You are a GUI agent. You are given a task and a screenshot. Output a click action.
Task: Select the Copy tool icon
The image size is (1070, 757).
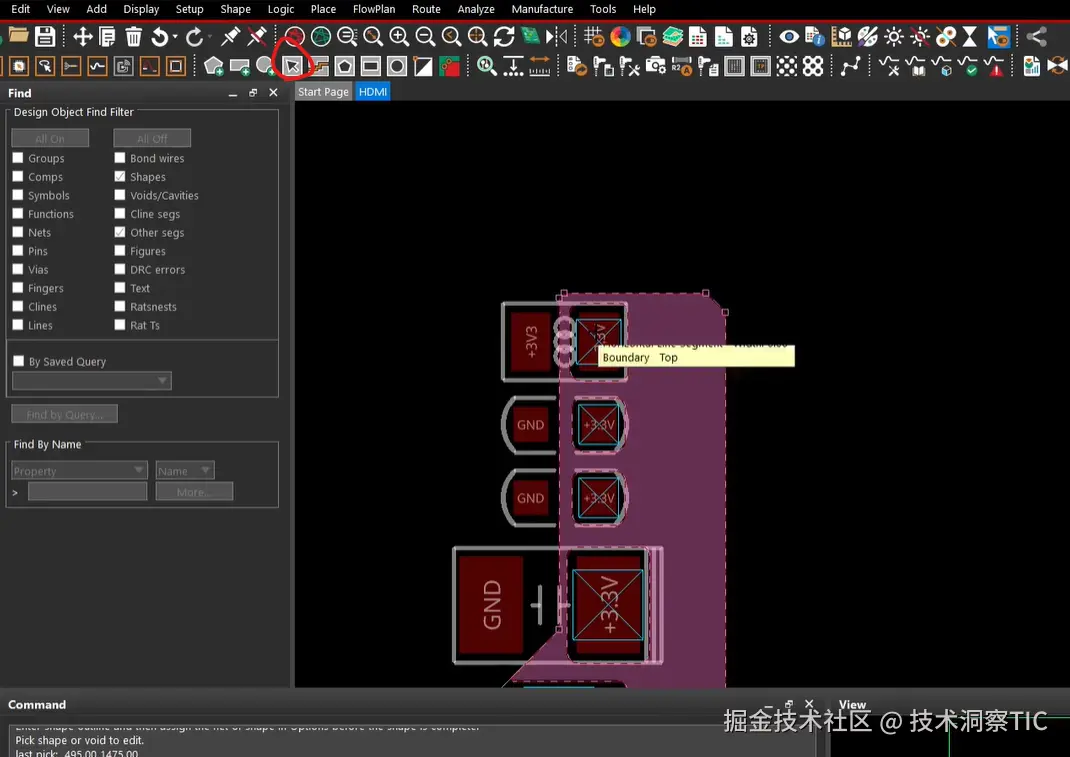tap(107, 36)
